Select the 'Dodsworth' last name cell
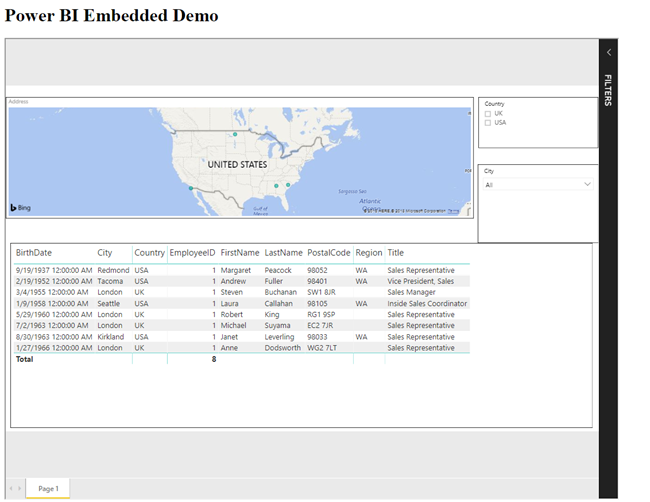 pos(282,348)
